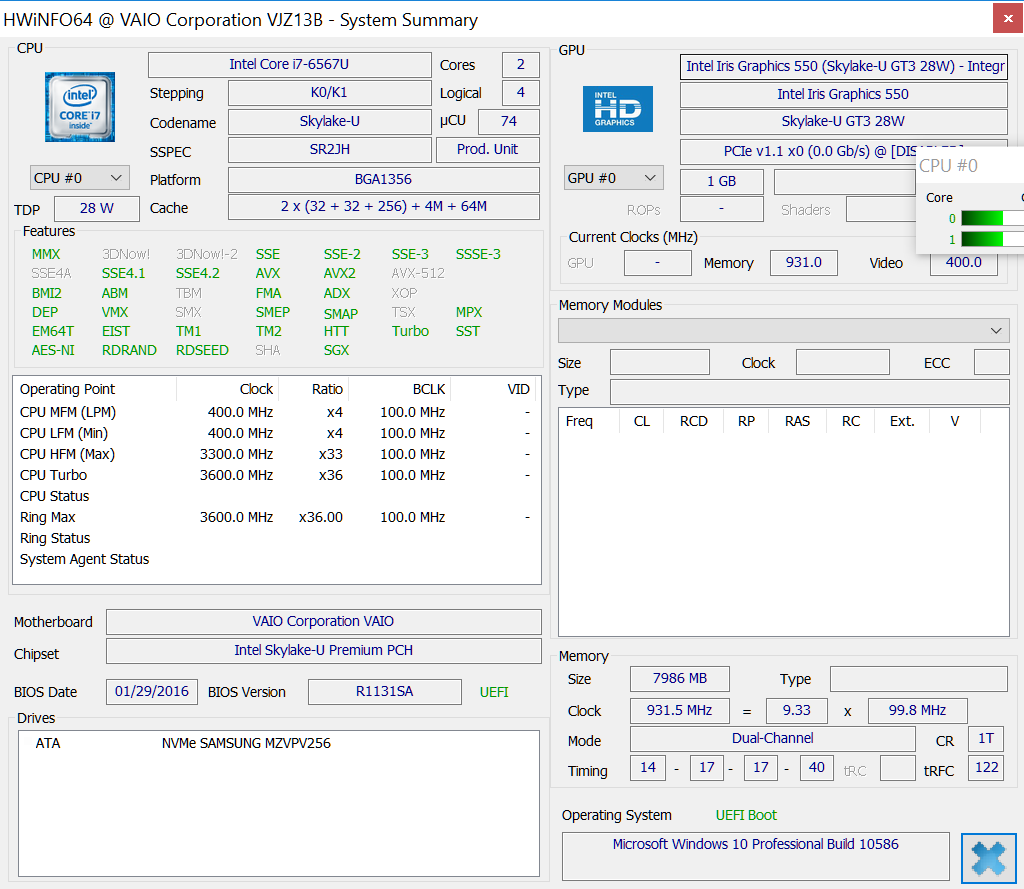Click the Intel HD Graphics logo
Viewport: 1024px width, 889px height.
point(617,109)
